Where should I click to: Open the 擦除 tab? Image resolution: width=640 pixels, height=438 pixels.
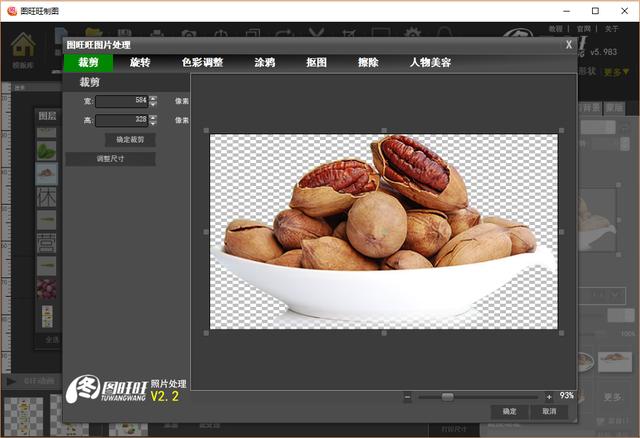click(368, 62)
